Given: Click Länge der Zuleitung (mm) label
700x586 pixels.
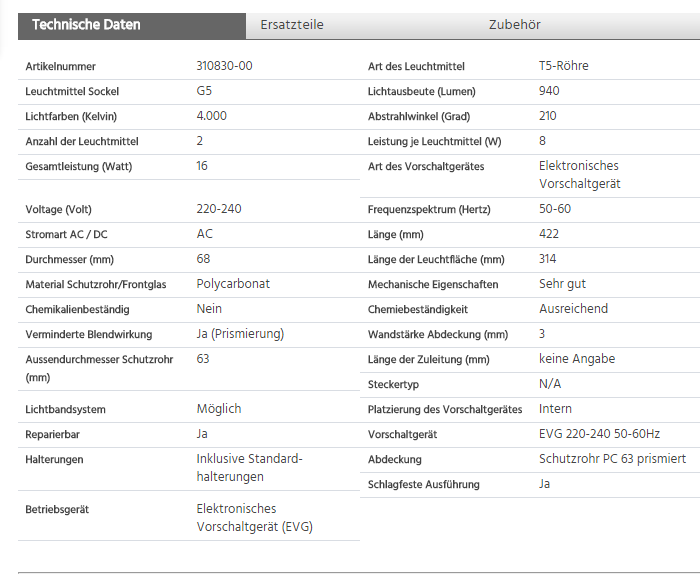Looking at the screenshot, I should [x=429, y=359].
